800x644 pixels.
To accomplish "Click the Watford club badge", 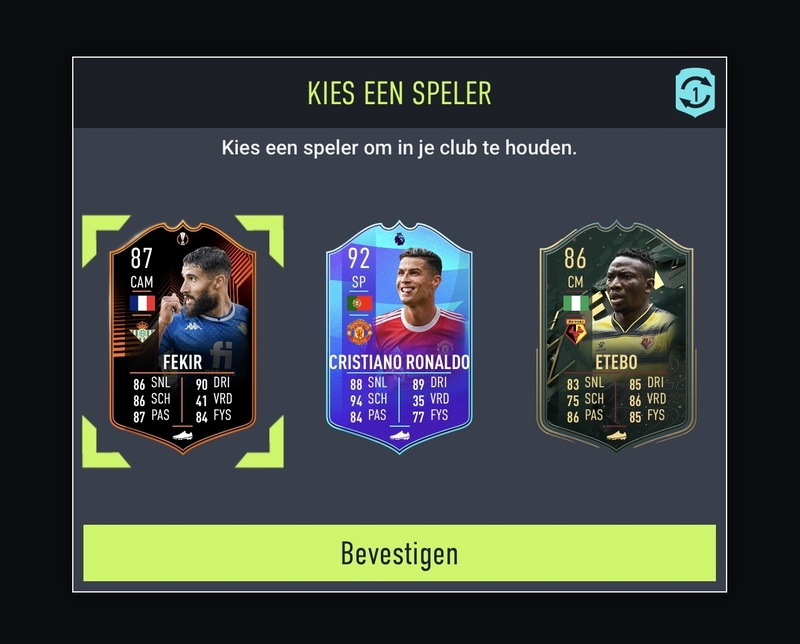I will [x=576, y=332].
